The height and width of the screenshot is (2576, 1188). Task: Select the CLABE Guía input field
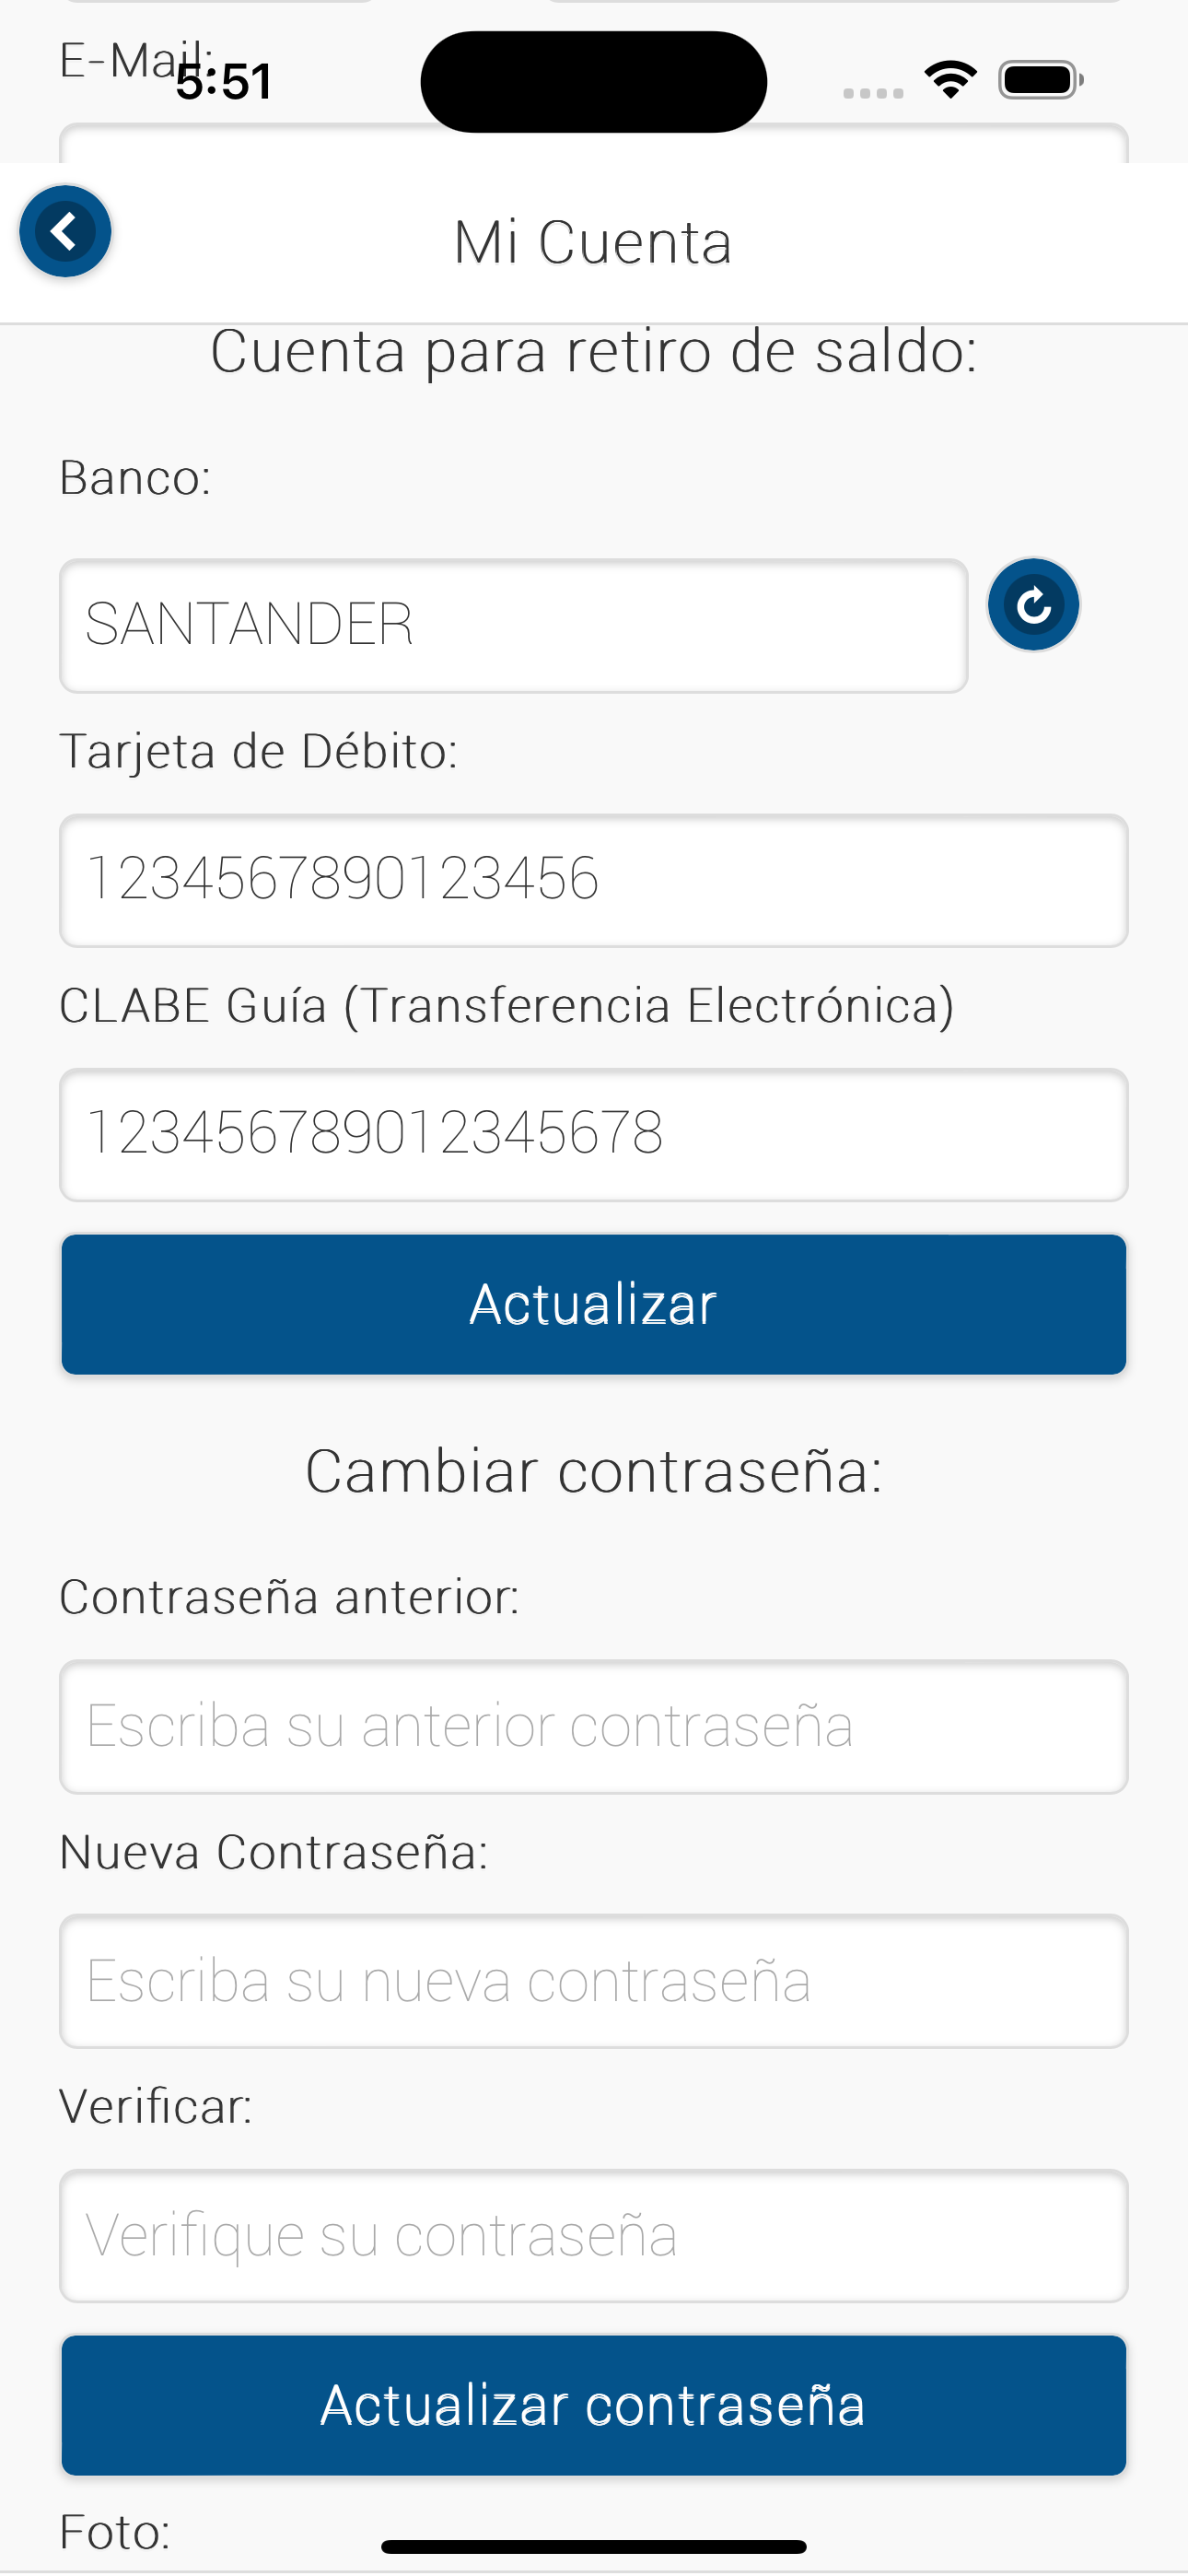coord(593,1134)
